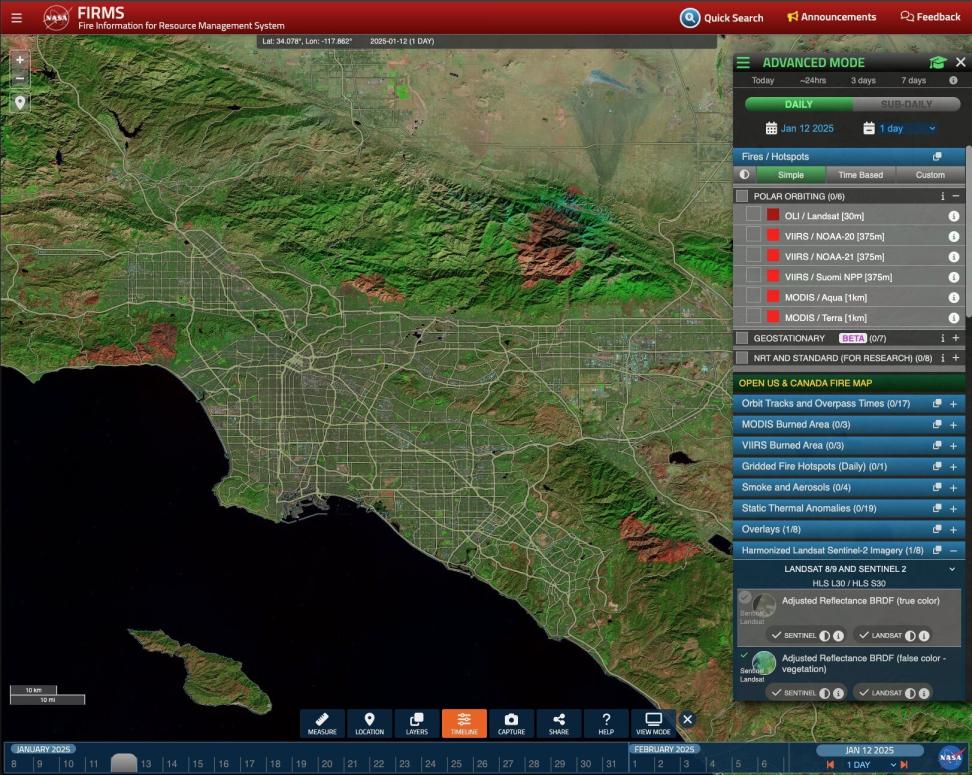Open the SHARE tool
The width and height of the screenshot is (972, 775).
point(559,724)
